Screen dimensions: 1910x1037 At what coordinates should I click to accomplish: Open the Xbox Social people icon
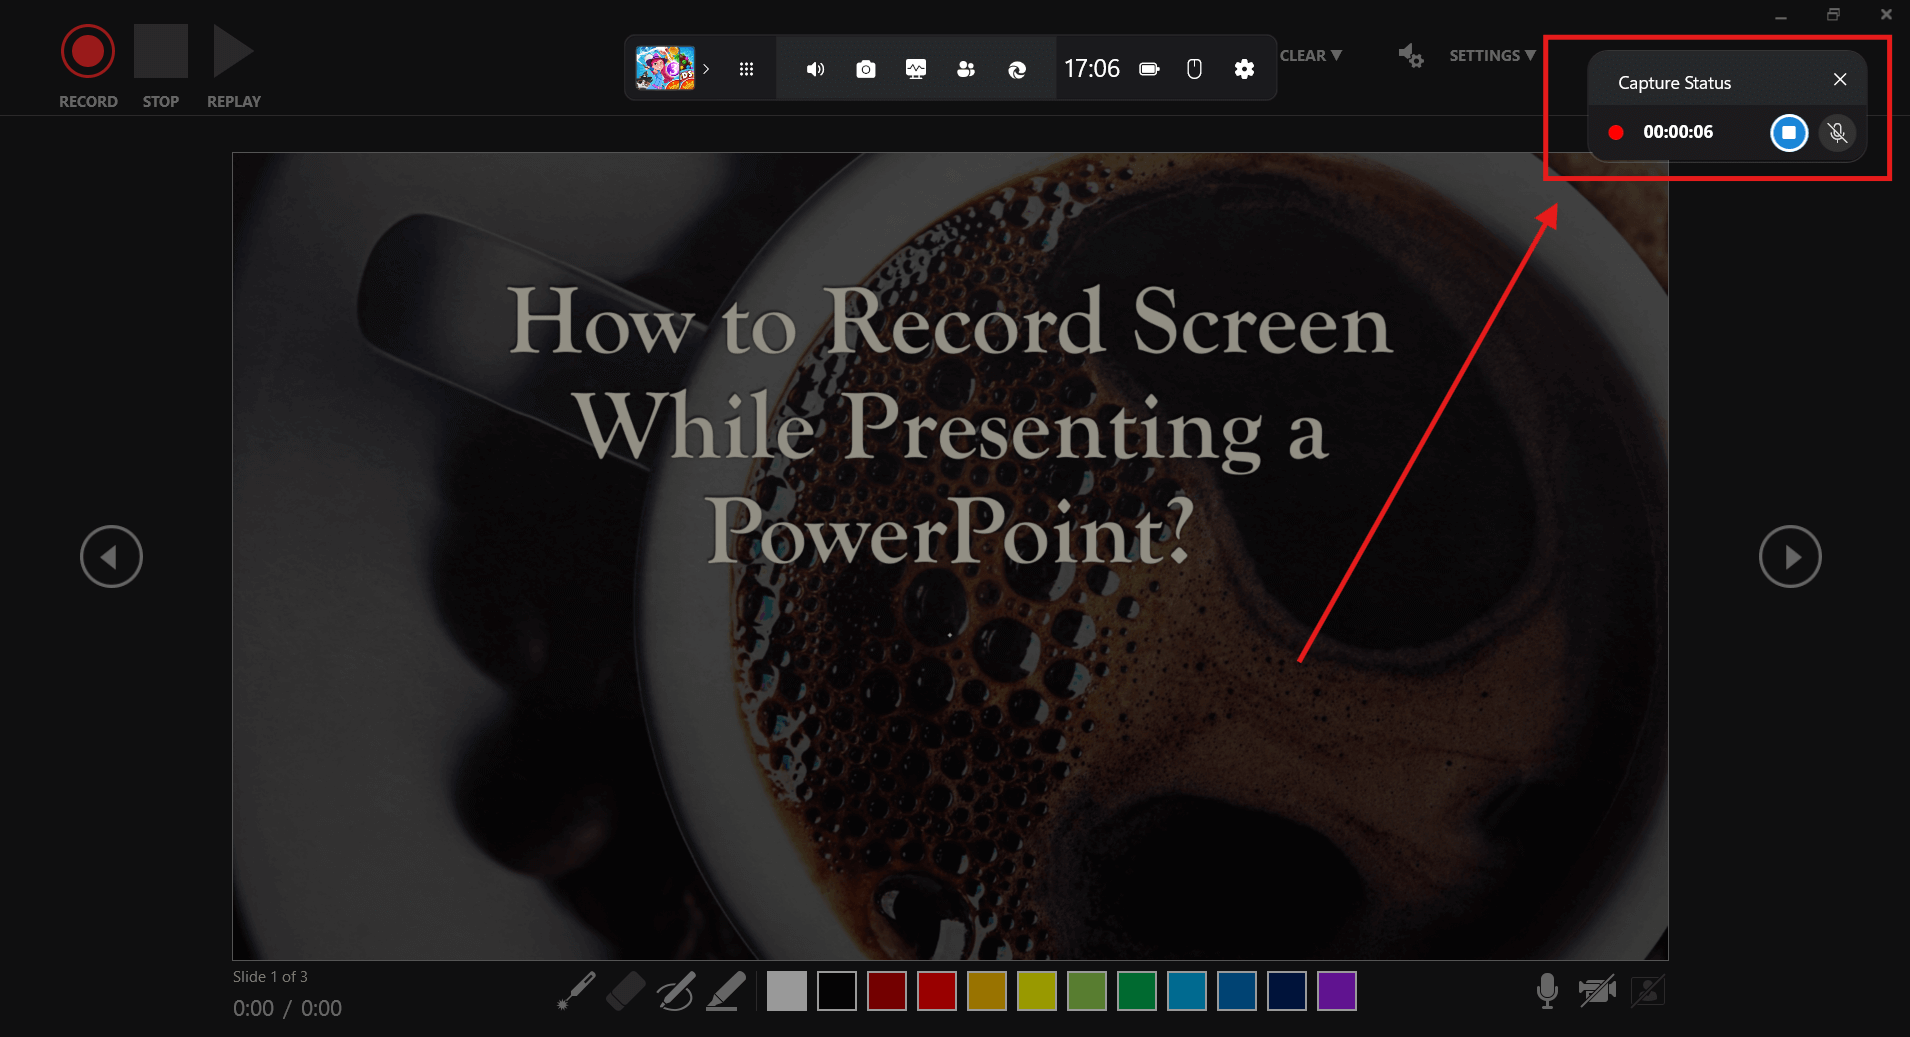tap(966, 69)
